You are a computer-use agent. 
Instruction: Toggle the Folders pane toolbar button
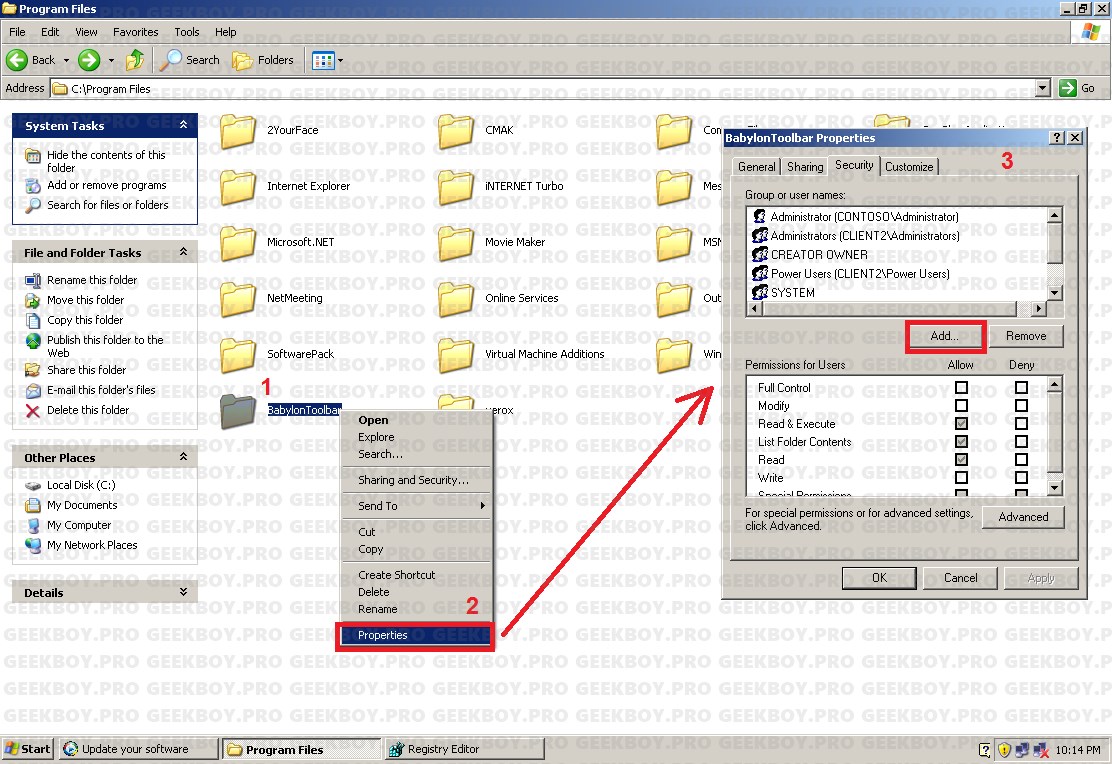(x=263, y=60)
